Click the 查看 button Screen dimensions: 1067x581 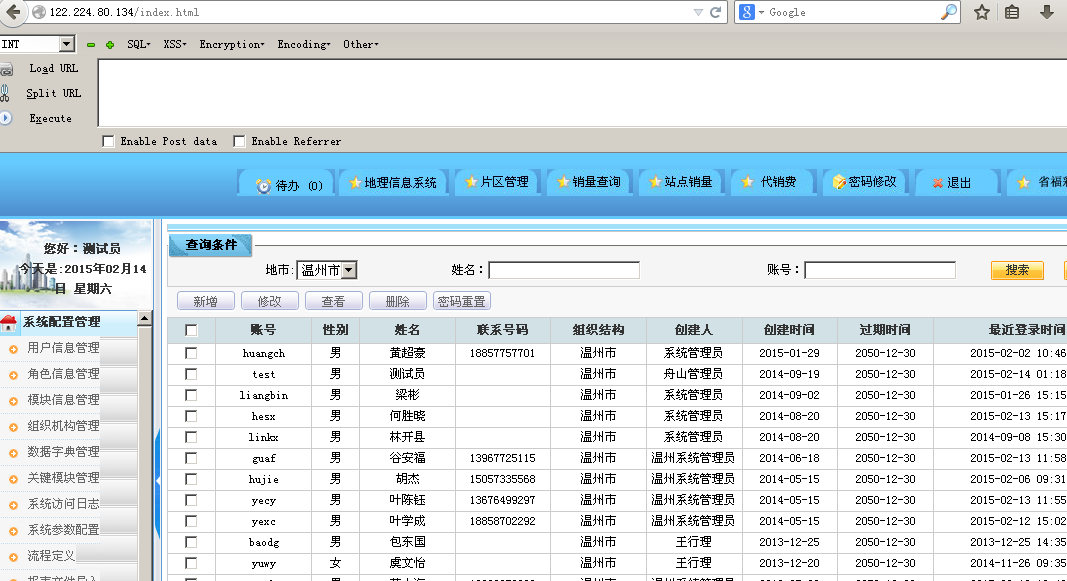tap(333, 301)
